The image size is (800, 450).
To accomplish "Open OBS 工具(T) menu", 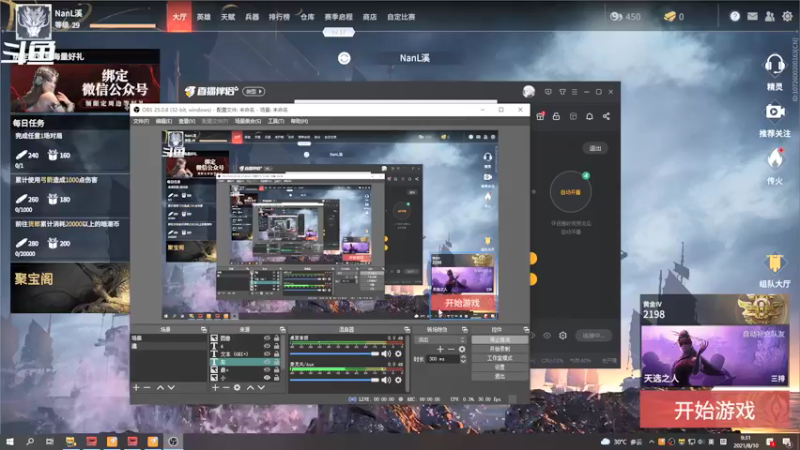I will pos(276,121).
